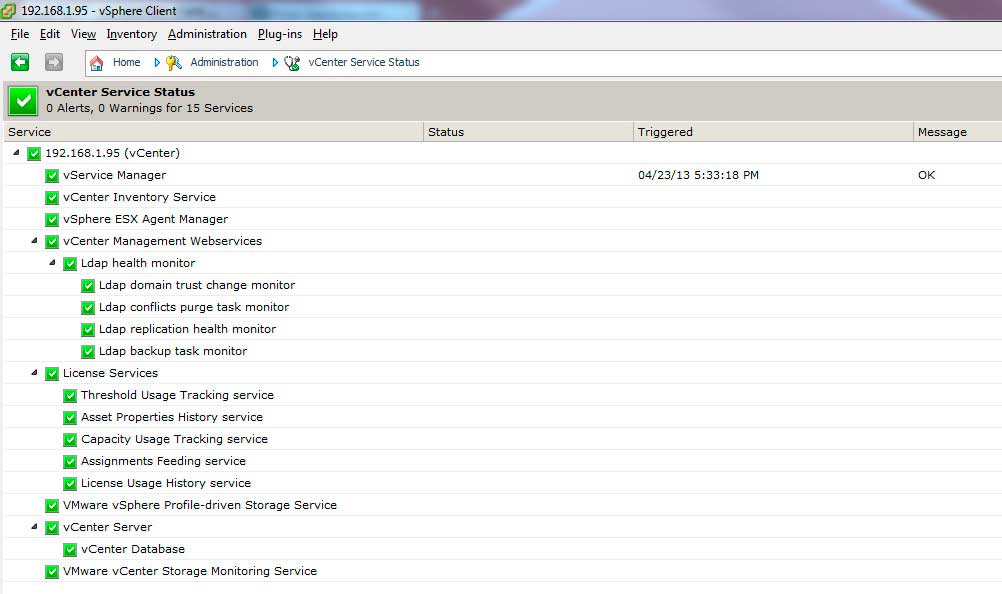Click status icon for Ldap replication health monitor
Image resolution: width=1002 pixels, height=594 pixels.
tap(88, 330)
